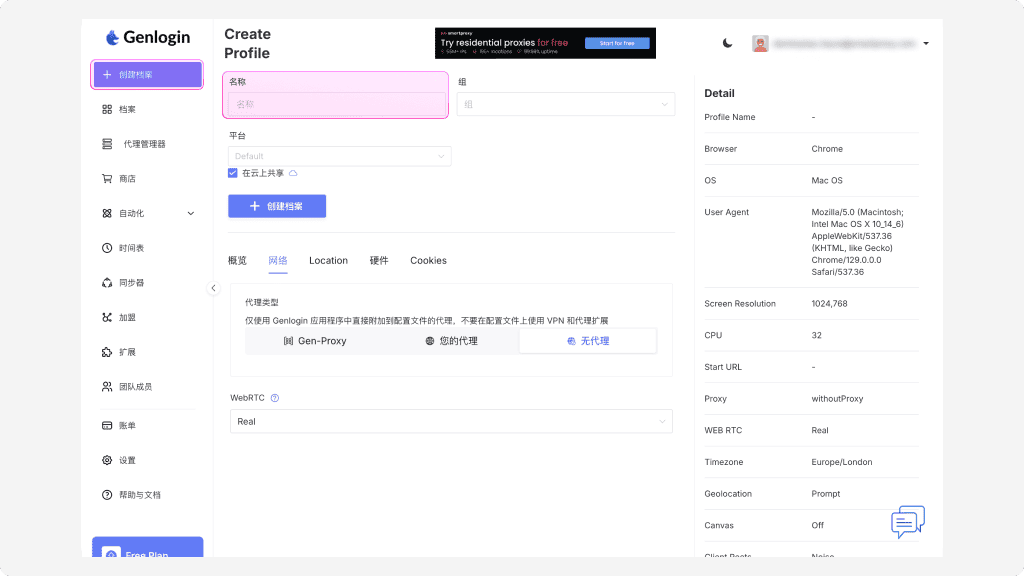Expand the WebRTC Real dropdown
The height and width of the screenshot is (576, 1024).
(450, 422)
